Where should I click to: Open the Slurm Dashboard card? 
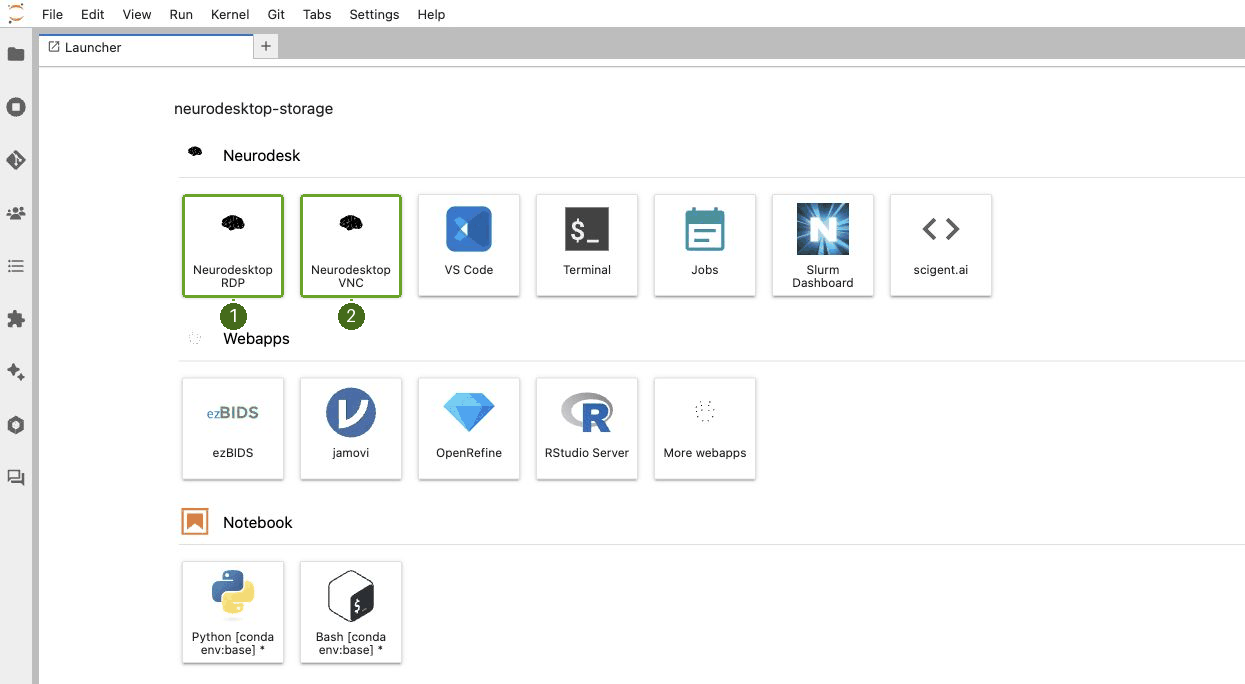coord(823,245)
